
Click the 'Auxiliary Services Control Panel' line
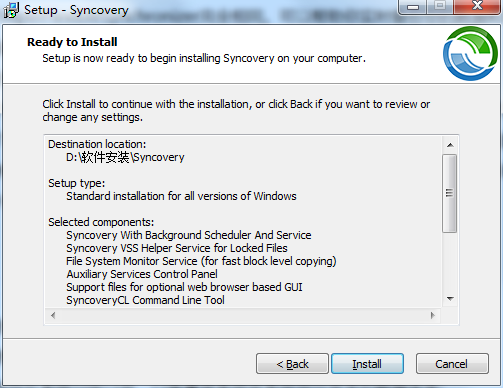coord(142,274)
